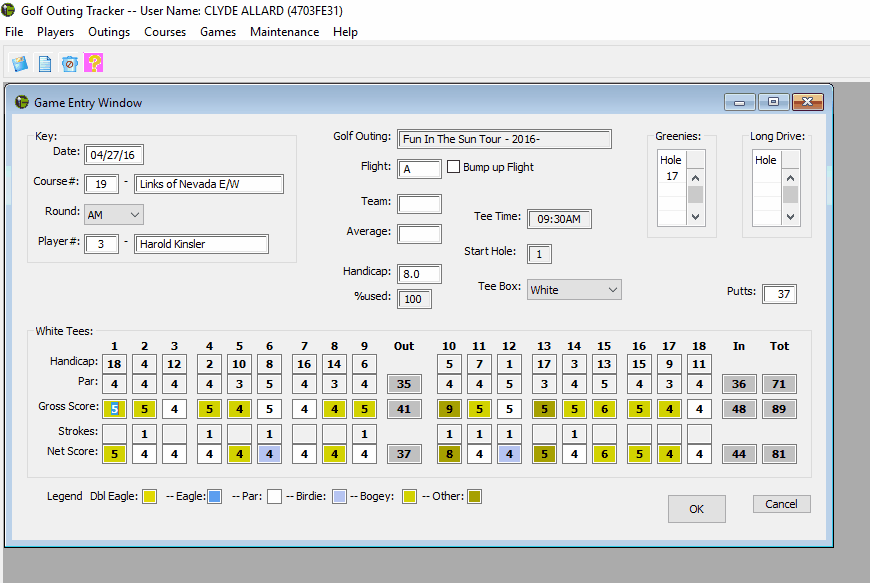Click the Eagle legend blue swatch
Image resolution: width=870 pixels, height=583 pixels.
tap(215, 496)
